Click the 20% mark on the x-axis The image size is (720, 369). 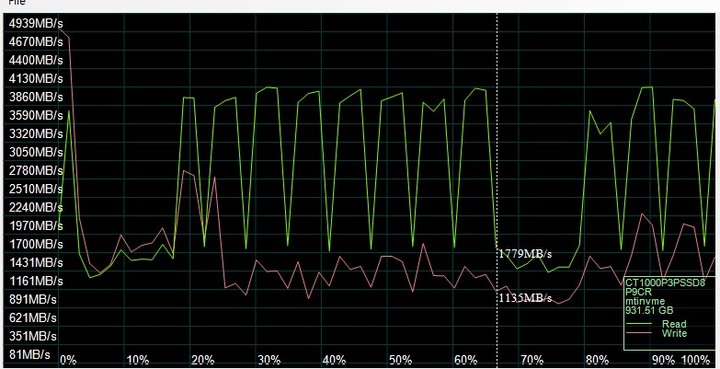203,359
